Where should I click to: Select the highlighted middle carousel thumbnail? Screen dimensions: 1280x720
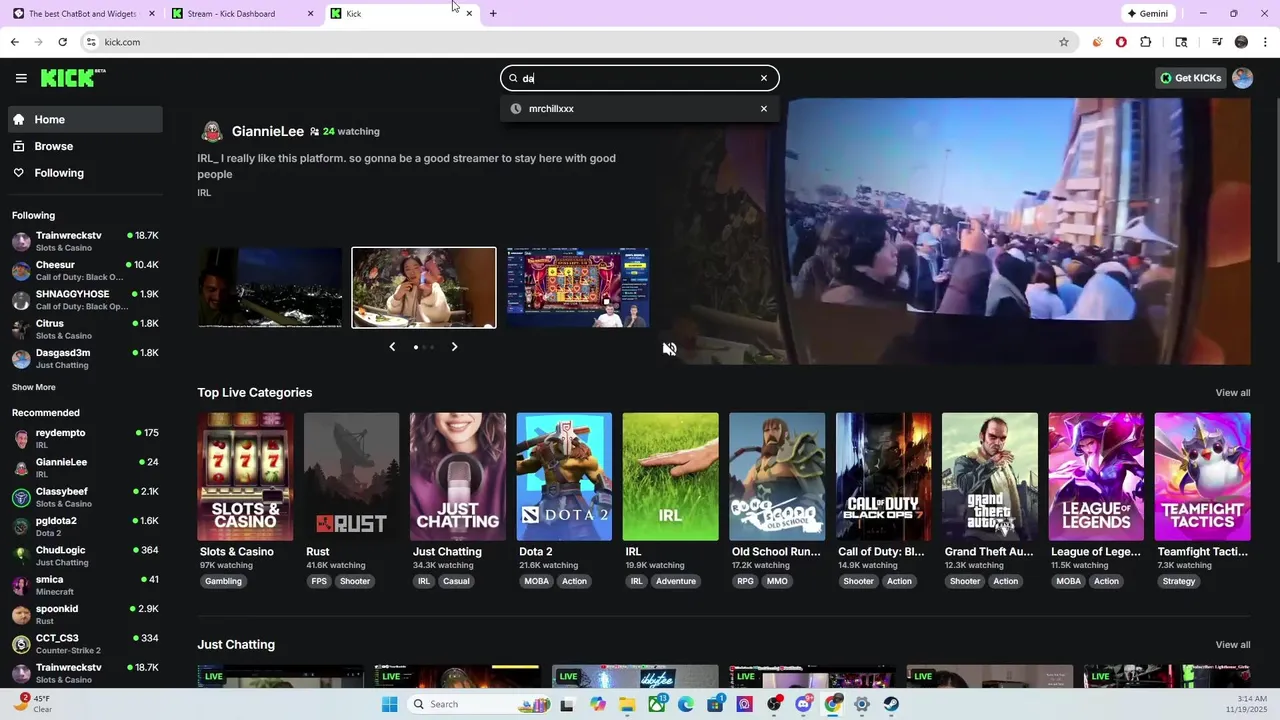click(x=424, y=288)
